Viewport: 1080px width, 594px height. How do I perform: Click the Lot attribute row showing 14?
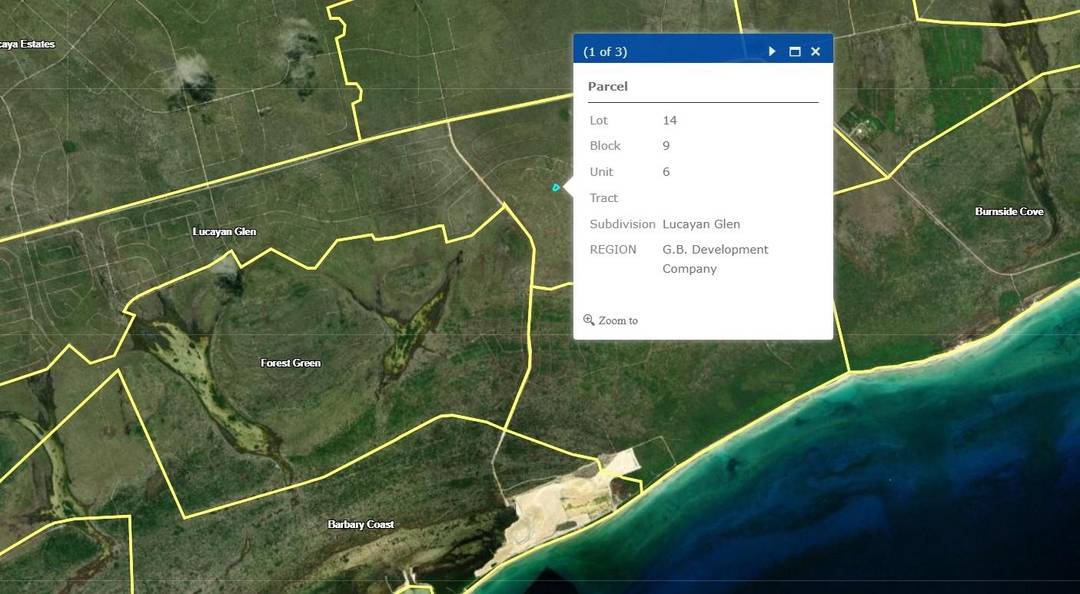tap(630, 120)
